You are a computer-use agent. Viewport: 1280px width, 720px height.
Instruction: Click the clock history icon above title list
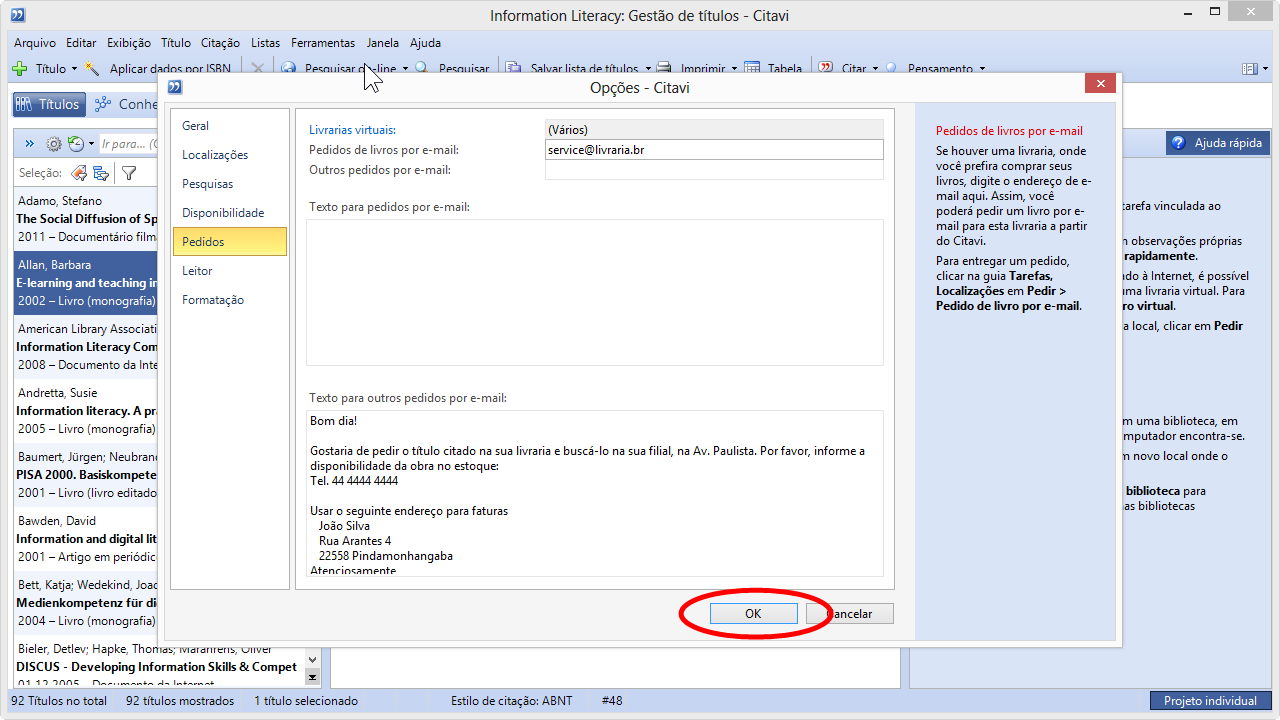[76, 144]
